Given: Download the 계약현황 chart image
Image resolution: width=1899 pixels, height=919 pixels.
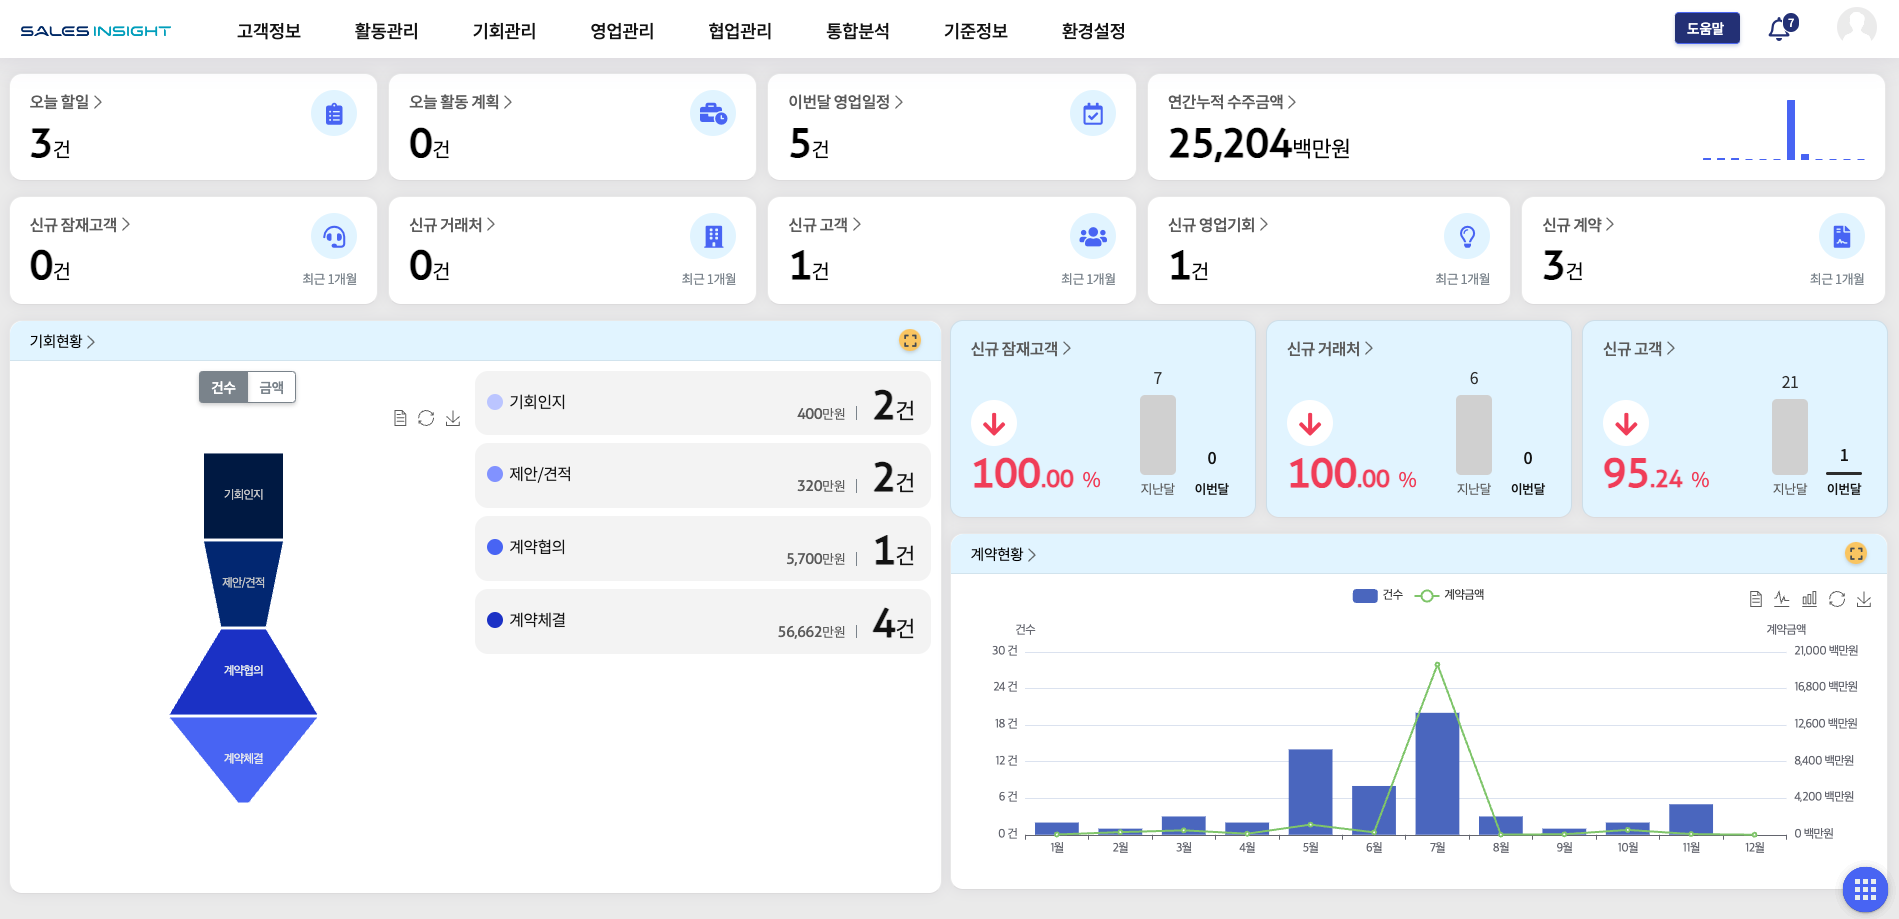Looking at the screenshot, I should click(x=1864, y=599).
